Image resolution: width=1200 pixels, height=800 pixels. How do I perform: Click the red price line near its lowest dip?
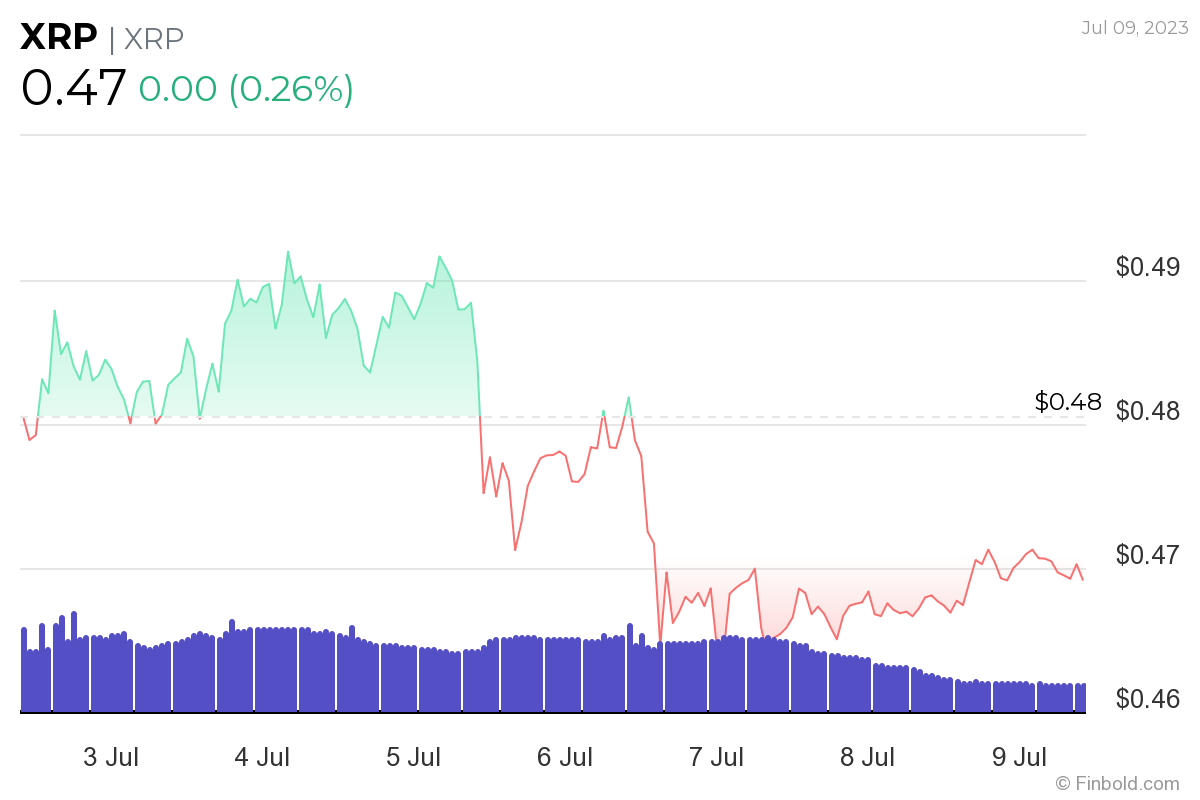pyautogui.click(x=660, y=638)
